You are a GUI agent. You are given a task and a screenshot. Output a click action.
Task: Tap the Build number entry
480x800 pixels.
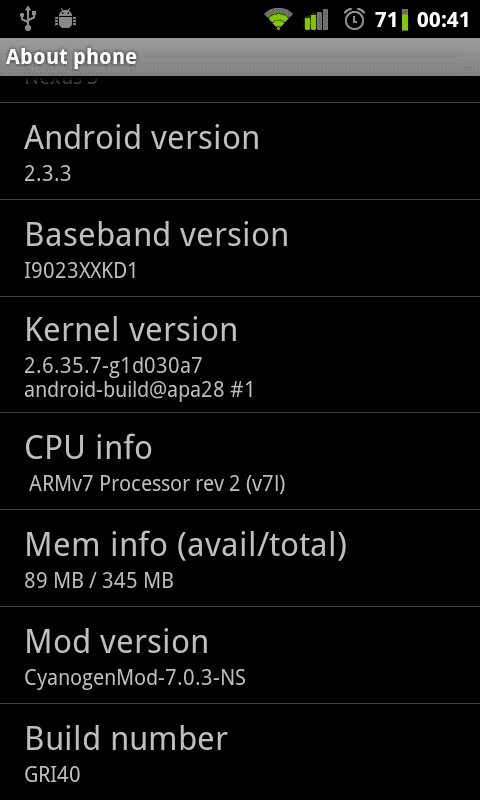tap(240, 752)
